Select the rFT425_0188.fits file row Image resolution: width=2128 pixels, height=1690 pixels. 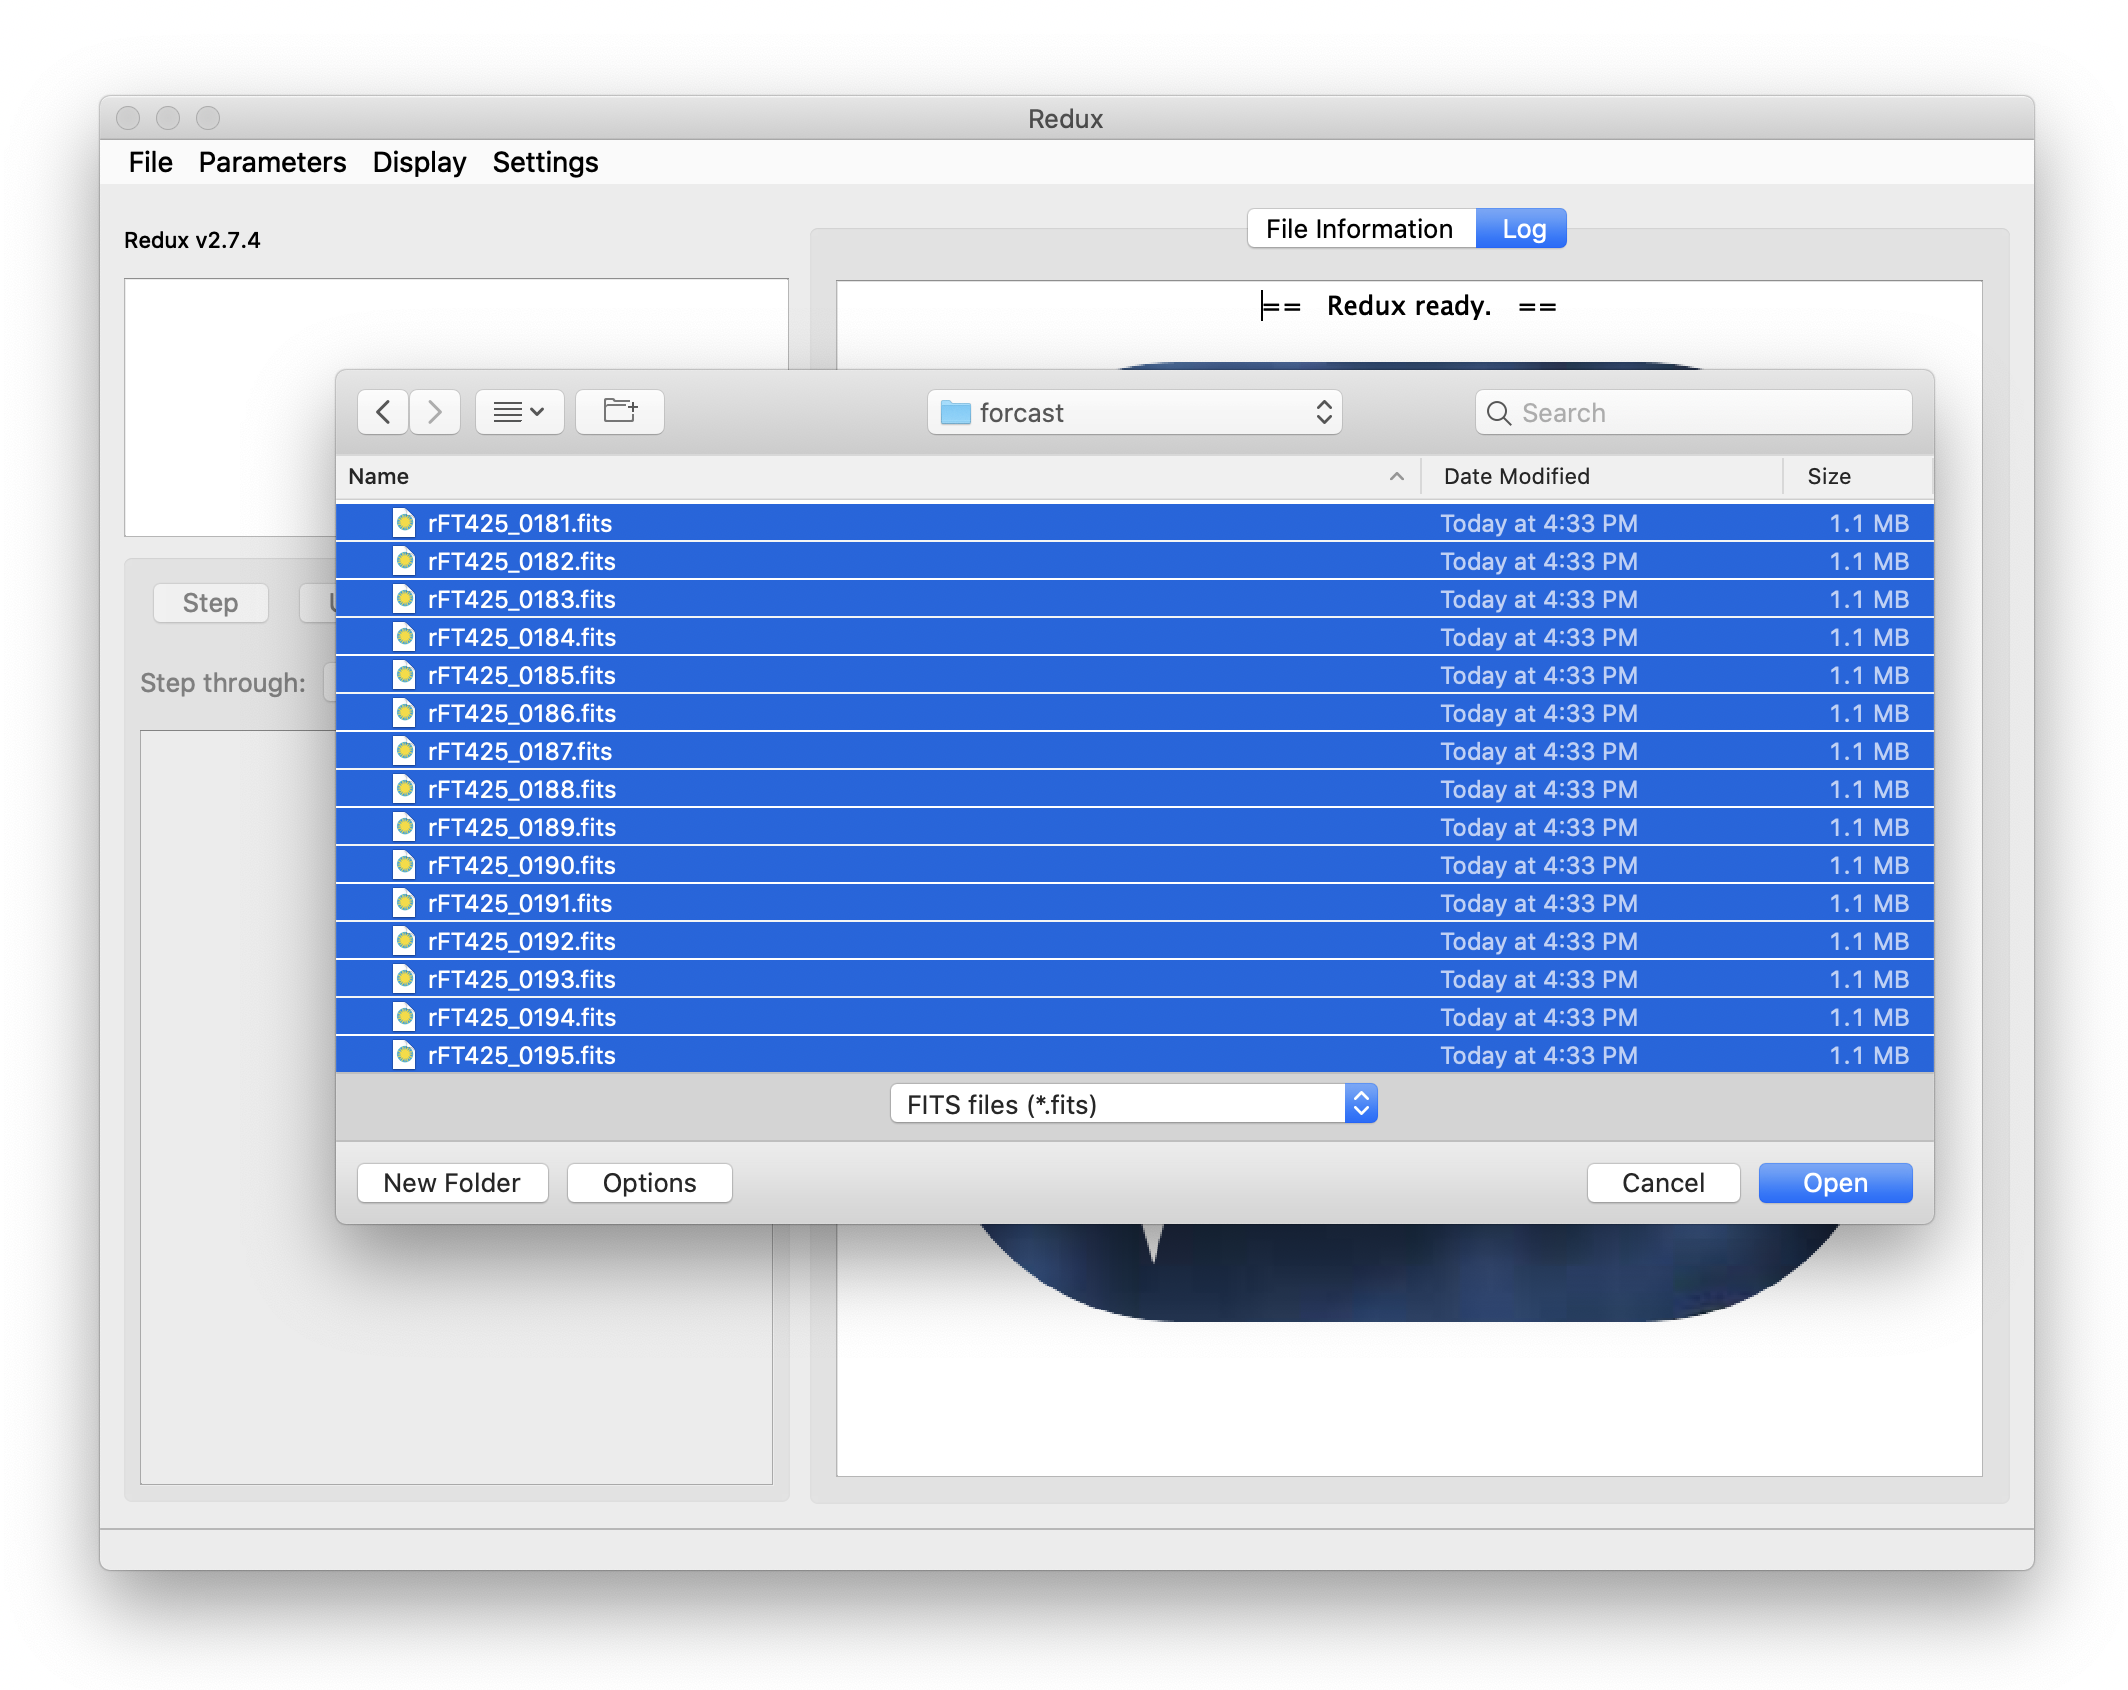(900, 789)
